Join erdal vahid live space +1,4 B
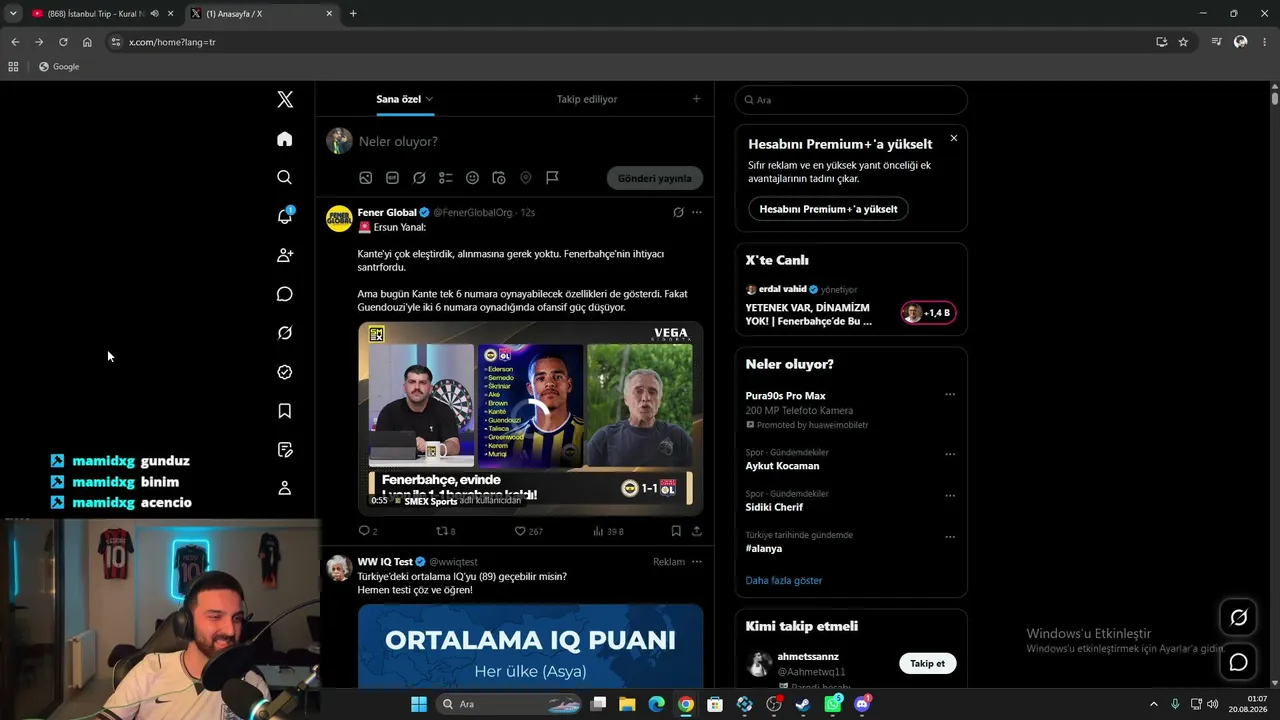1280x720 pixels. tap(928, 313)
